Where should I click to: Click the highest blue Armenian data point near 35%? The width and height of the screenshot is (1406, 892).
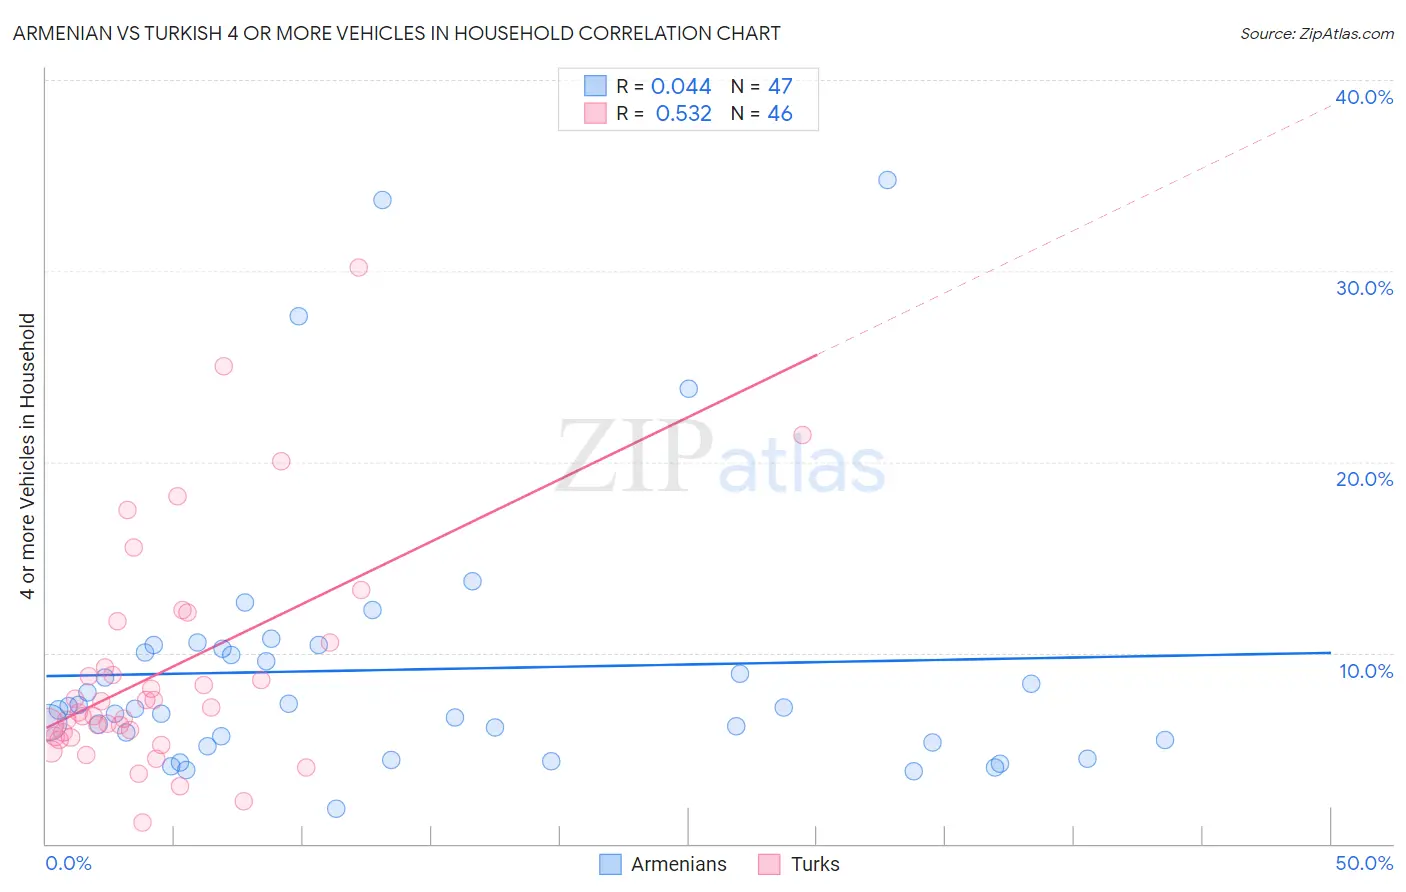click(x=887, y=180)
